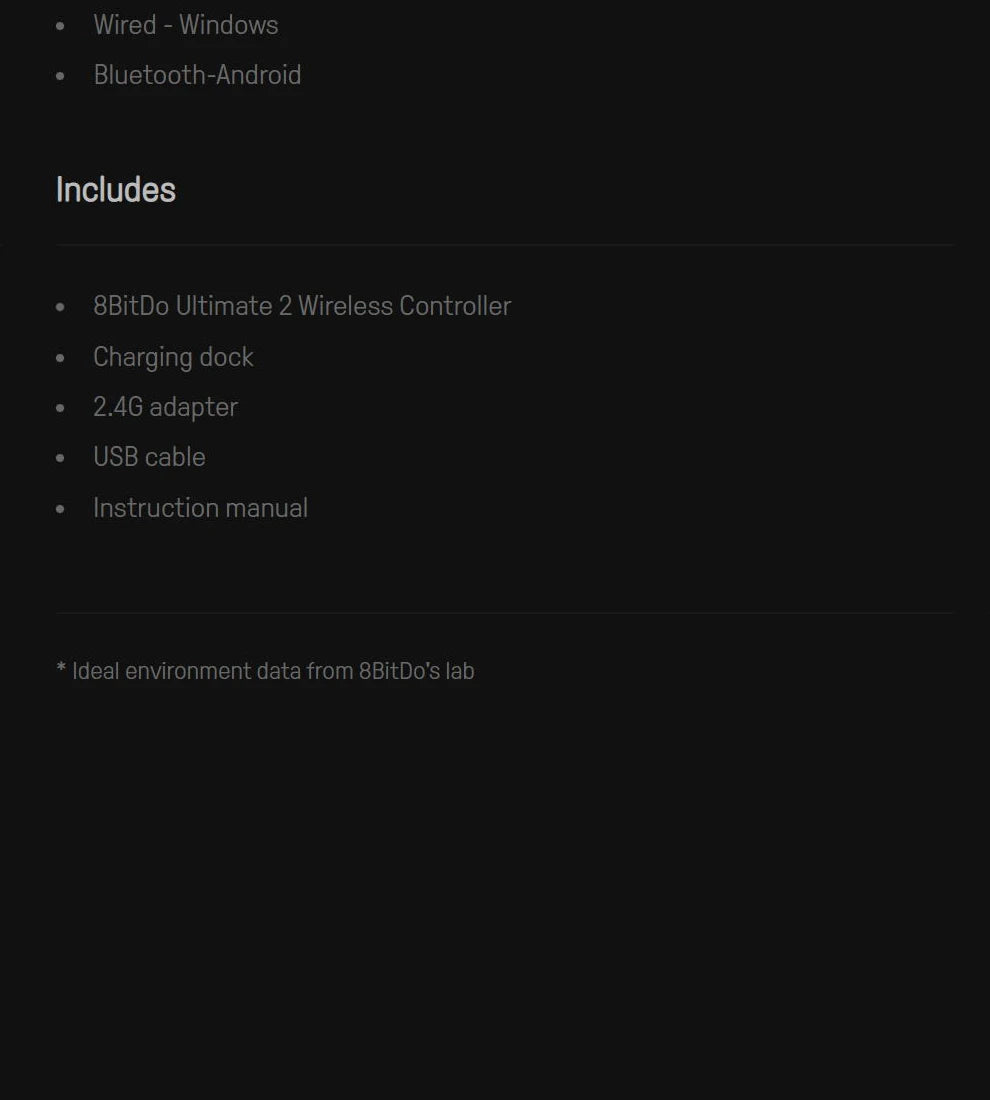This screenshot has width=990, height=1100.
Task: Click the divider line above the footnote
Action: pos(505,612)
